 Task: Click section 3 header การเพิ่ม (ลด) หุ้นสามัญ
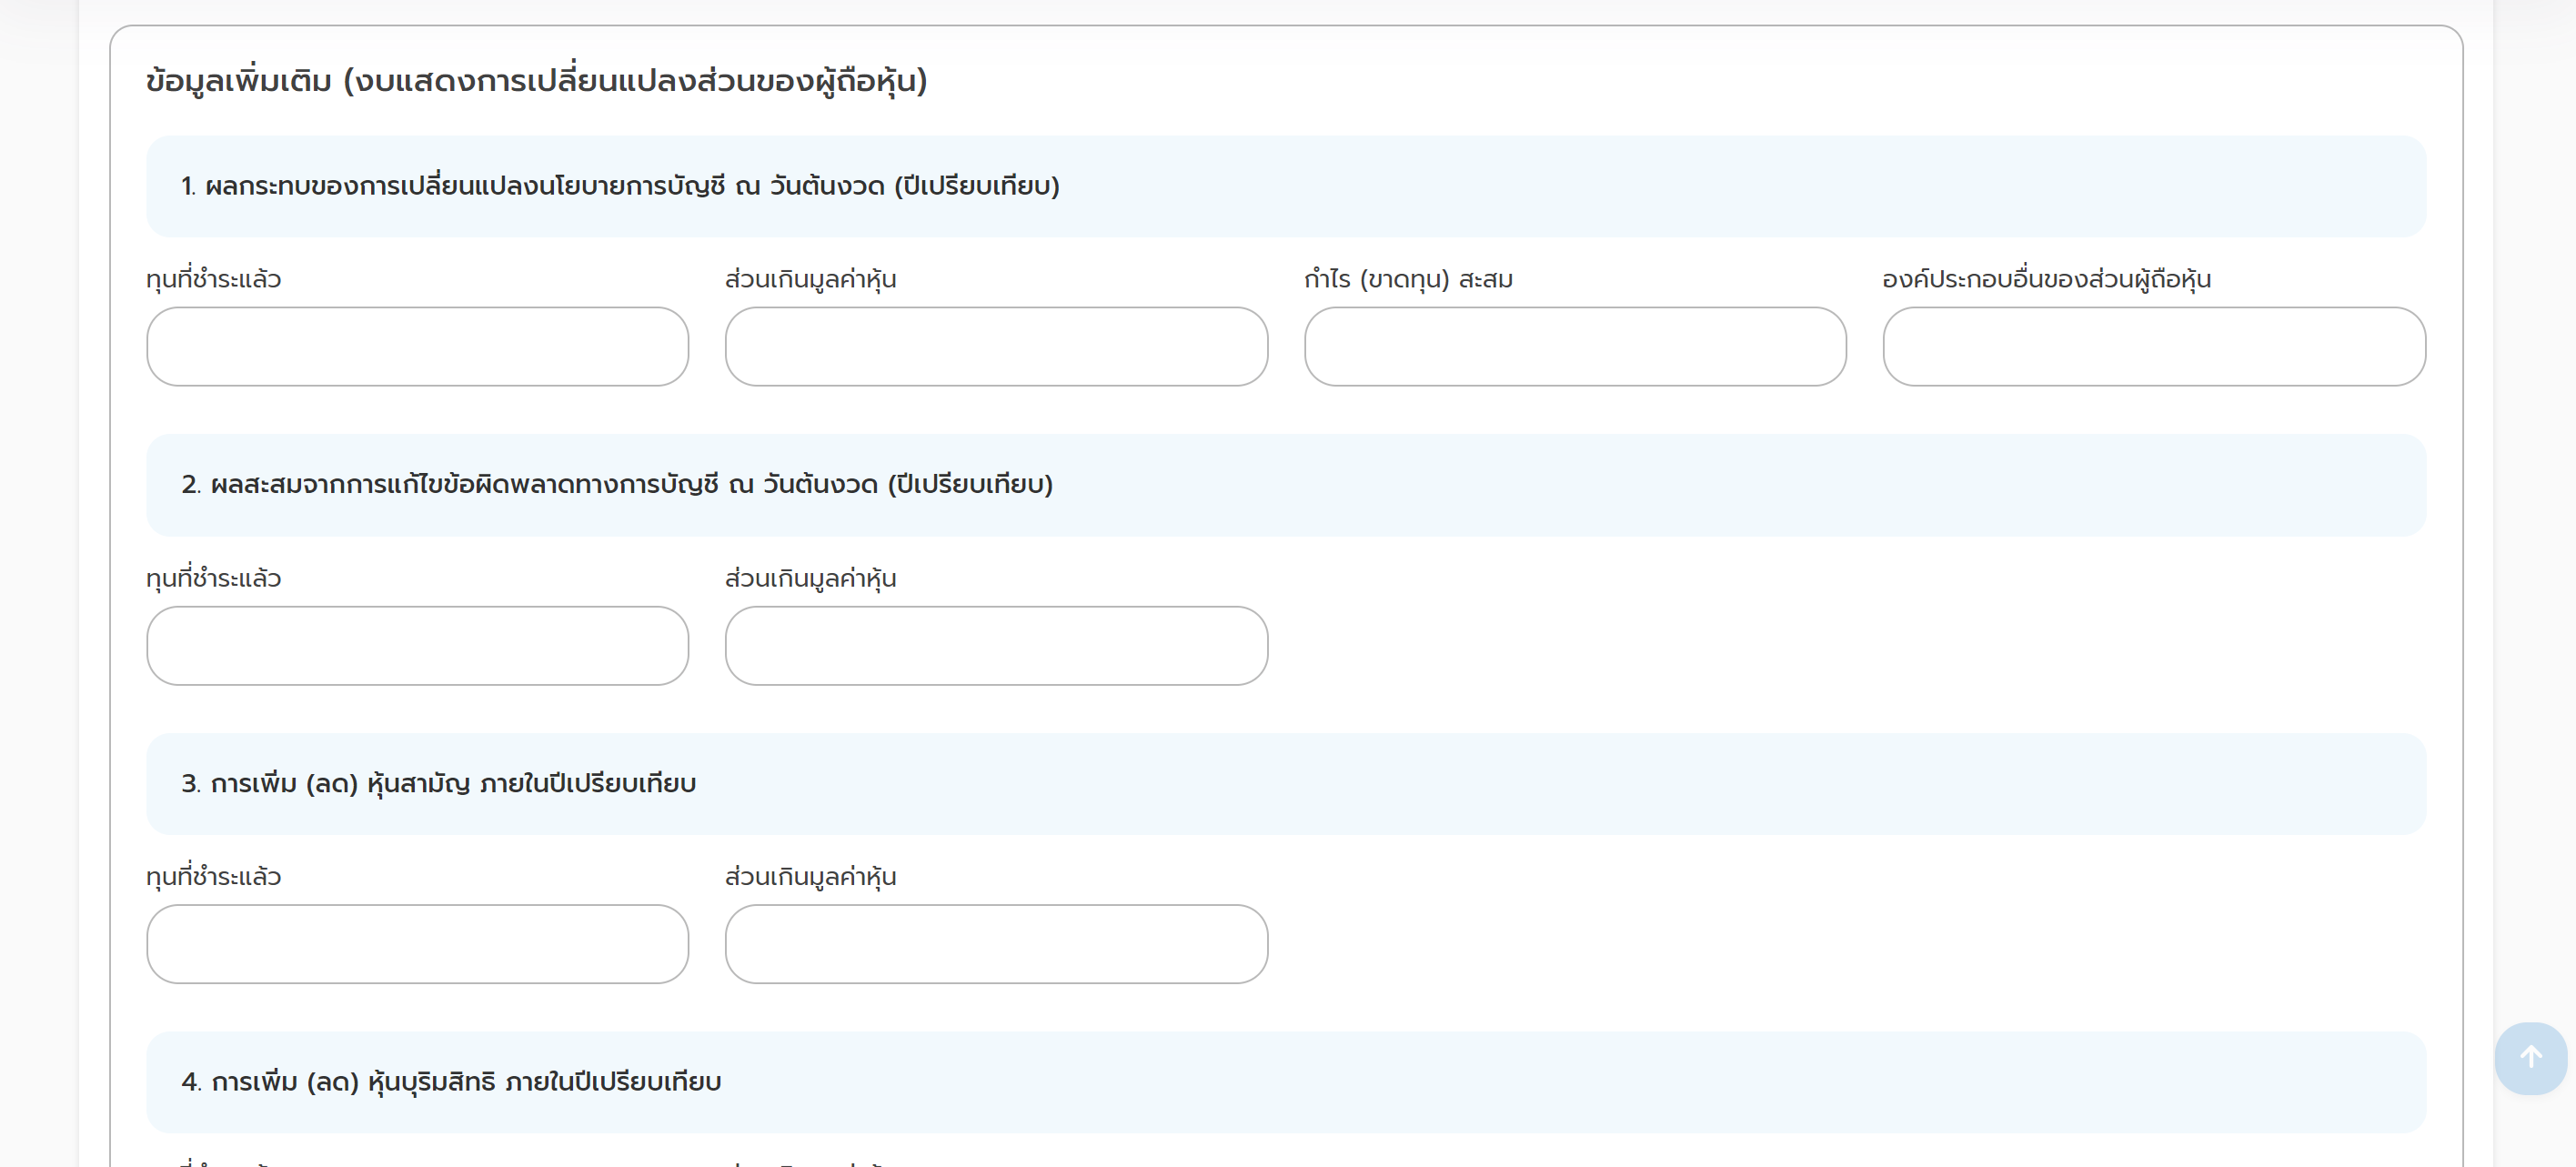click(x=438, y=783)
